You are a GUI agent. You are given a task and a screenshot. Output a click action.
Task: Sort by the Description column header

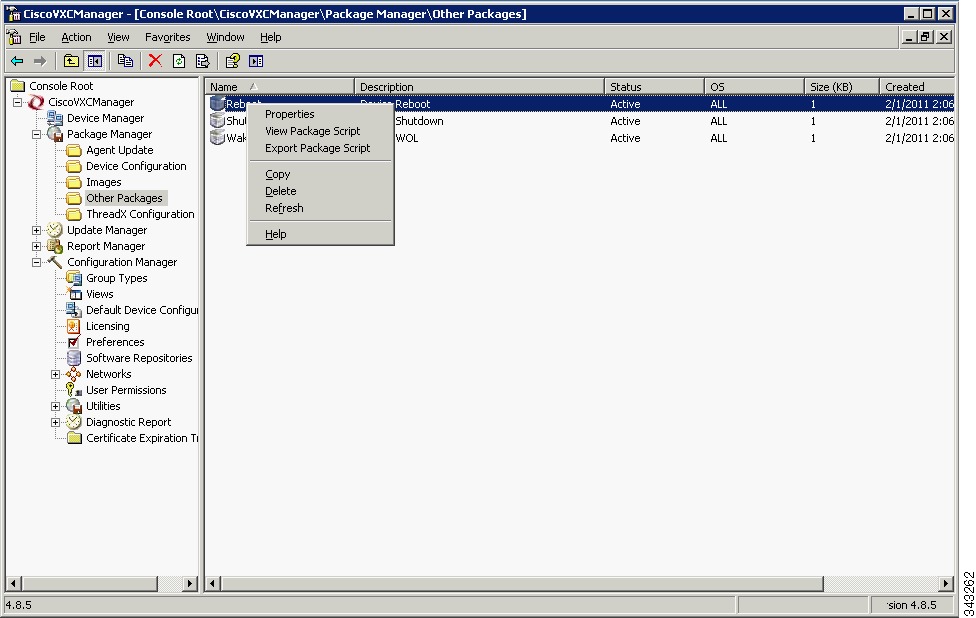[479, 87]
